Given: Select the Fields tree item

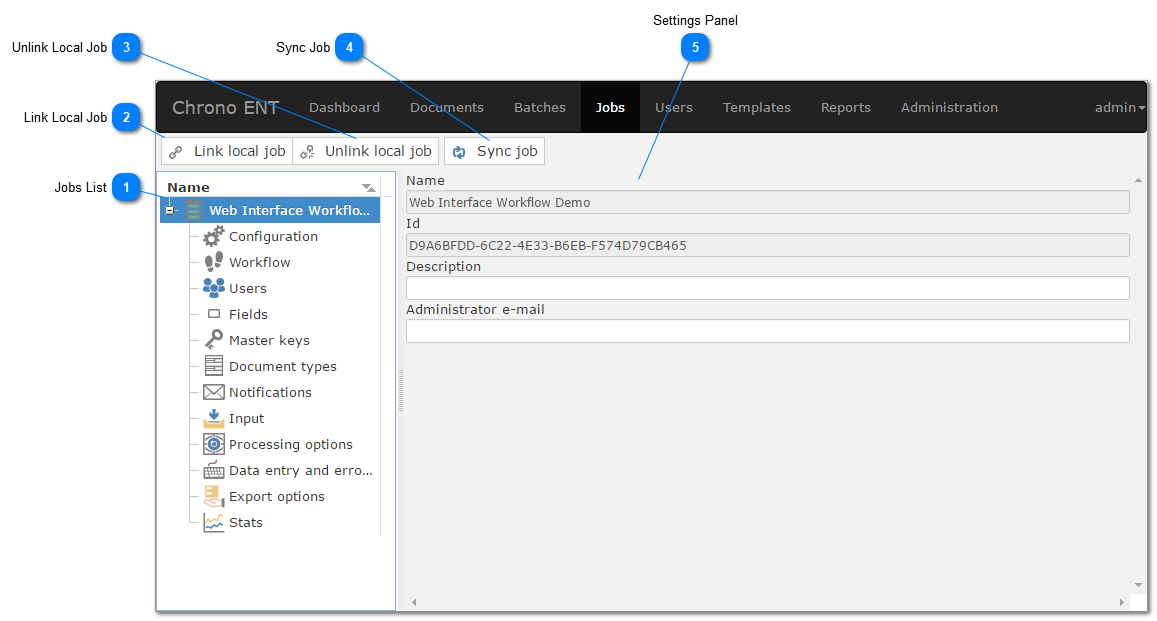Looking at the screenshot, I should (x=248, y=314).
